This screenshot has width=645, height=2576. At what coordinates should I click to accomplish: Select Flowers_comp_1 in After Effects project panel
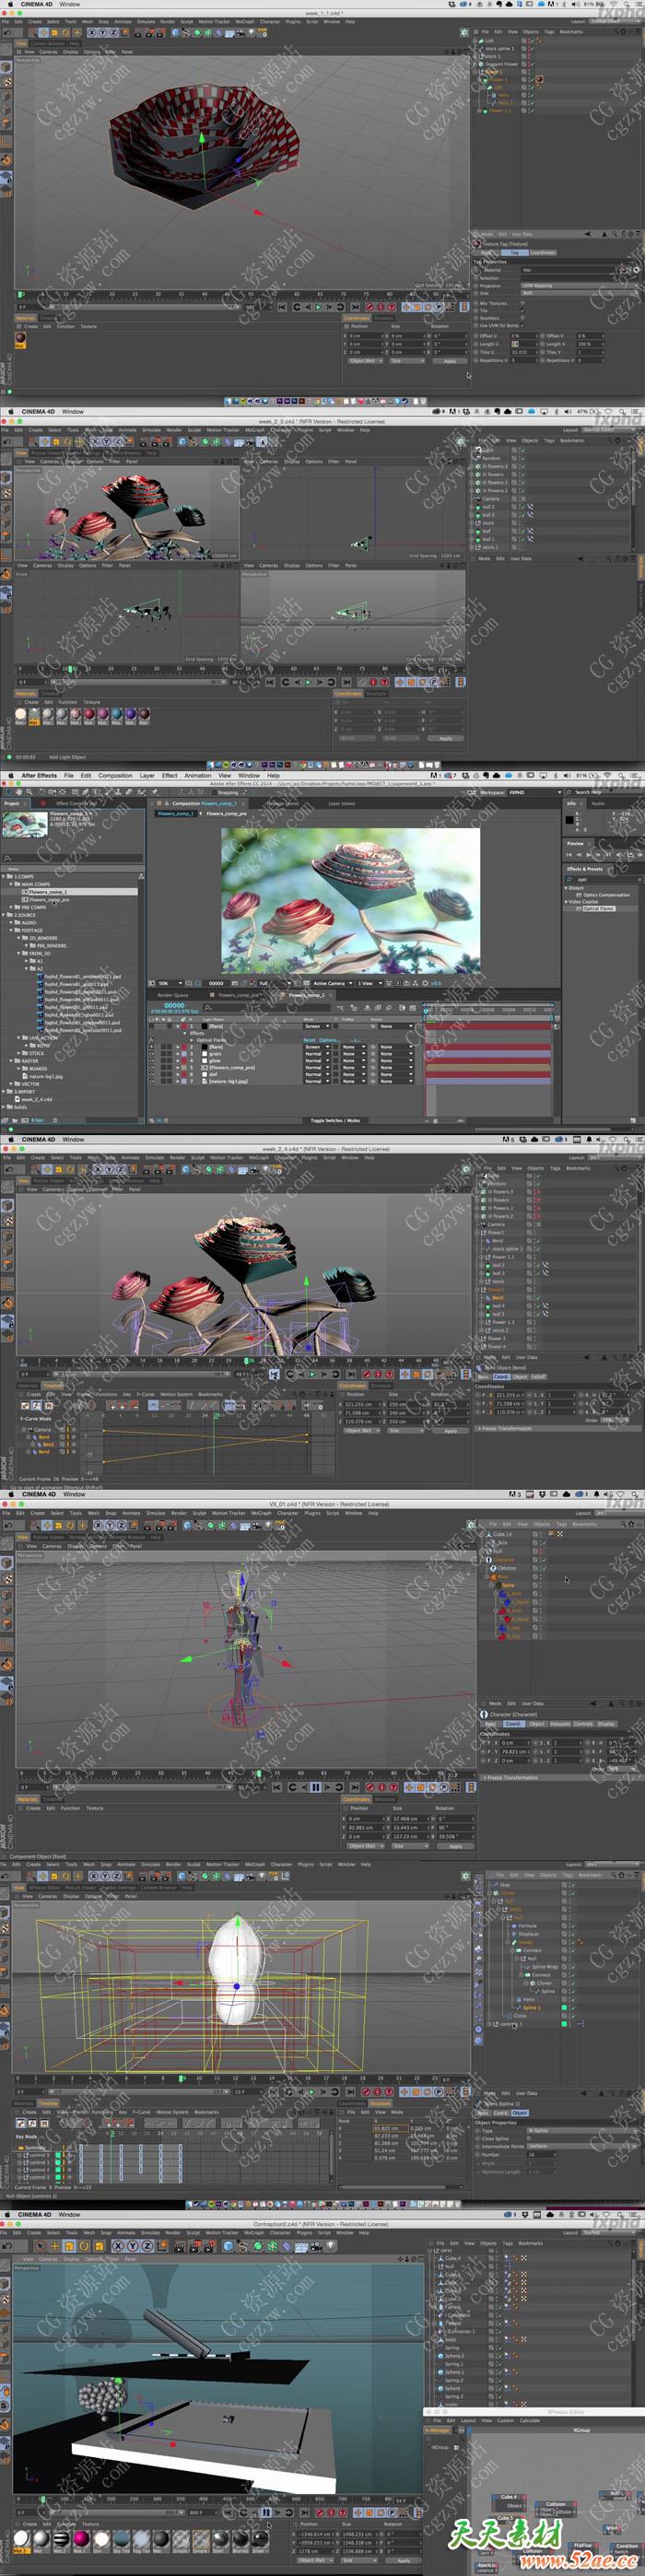pos(48,892)
